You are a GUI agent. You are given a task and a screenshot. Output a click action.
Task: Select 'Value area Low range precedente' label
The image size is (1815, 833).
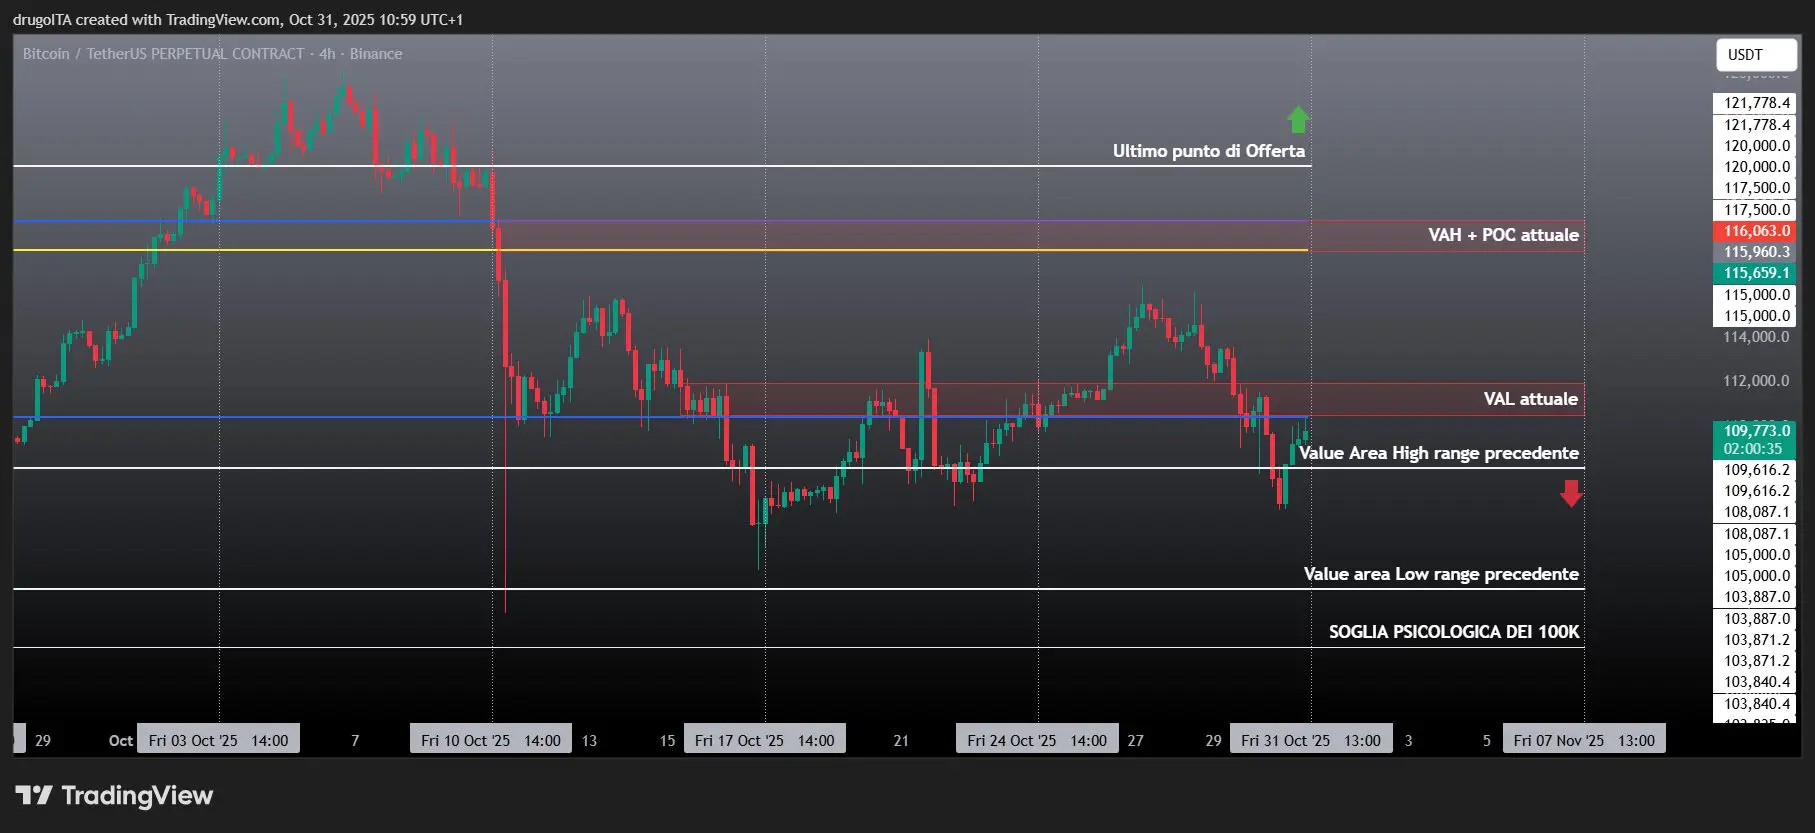(x=1441, y=574)
